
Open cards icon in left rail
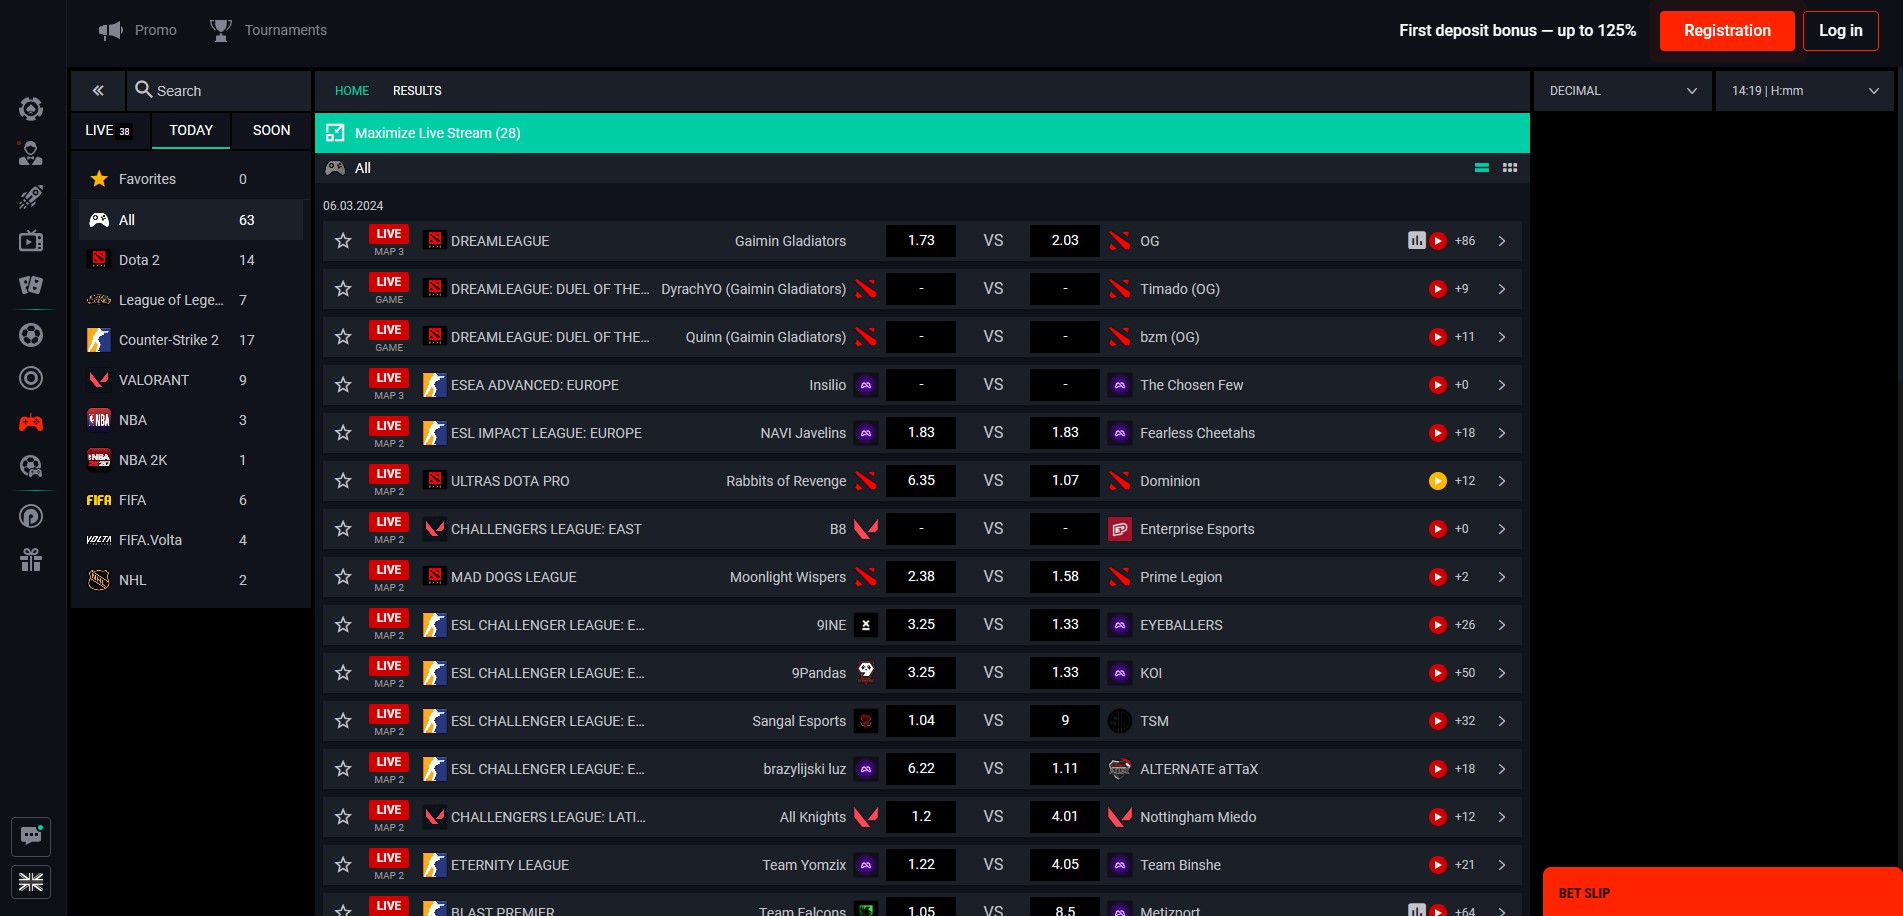pyautogui.click(x=31, y=285)
